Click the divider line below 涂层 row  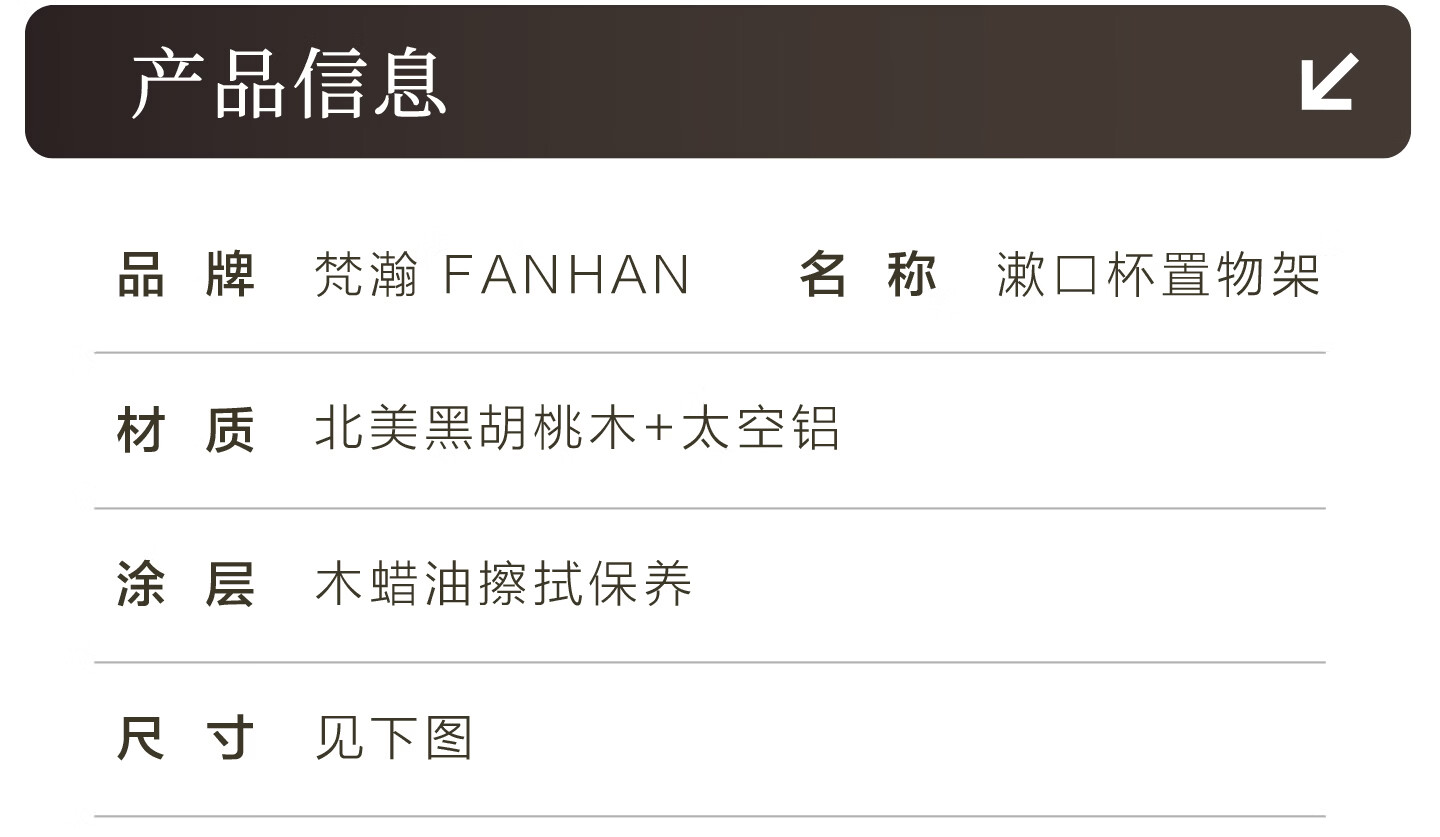[710, 662]
